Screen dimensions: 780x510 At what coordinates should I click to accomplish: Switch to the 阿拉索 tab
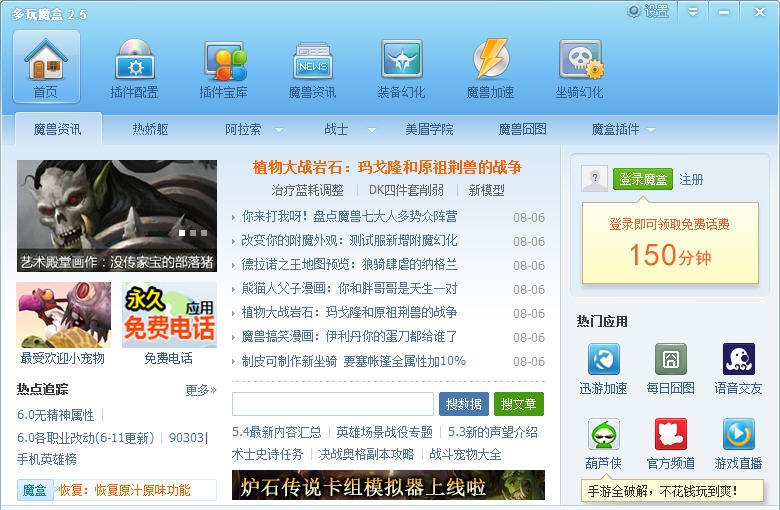point(243,129)
